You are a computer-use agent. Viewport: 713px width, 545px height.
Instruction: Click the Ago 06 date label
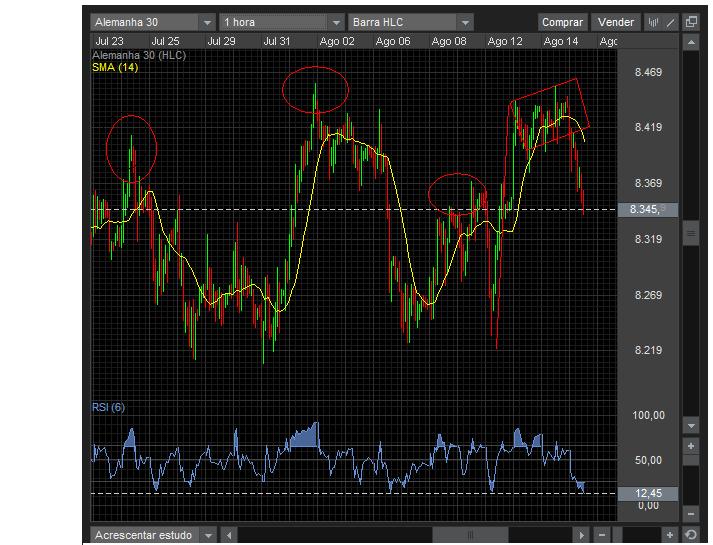tap(393, 41)
